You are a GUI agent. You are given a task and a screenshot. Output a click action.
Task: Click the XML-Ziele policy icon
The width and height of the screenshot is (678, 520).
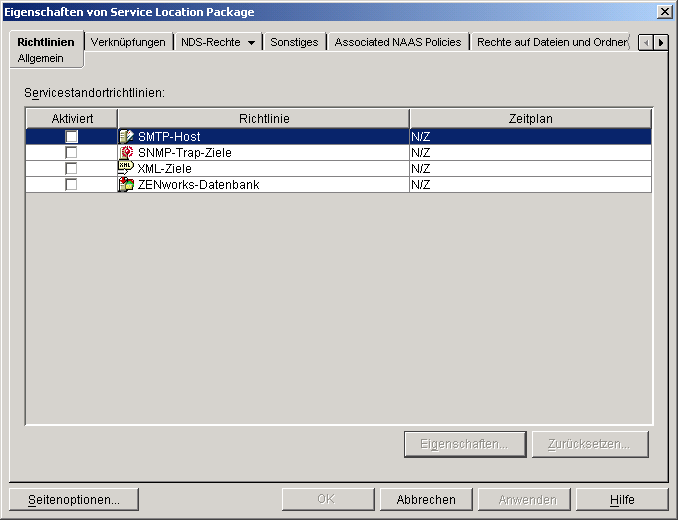coord(126,168)
